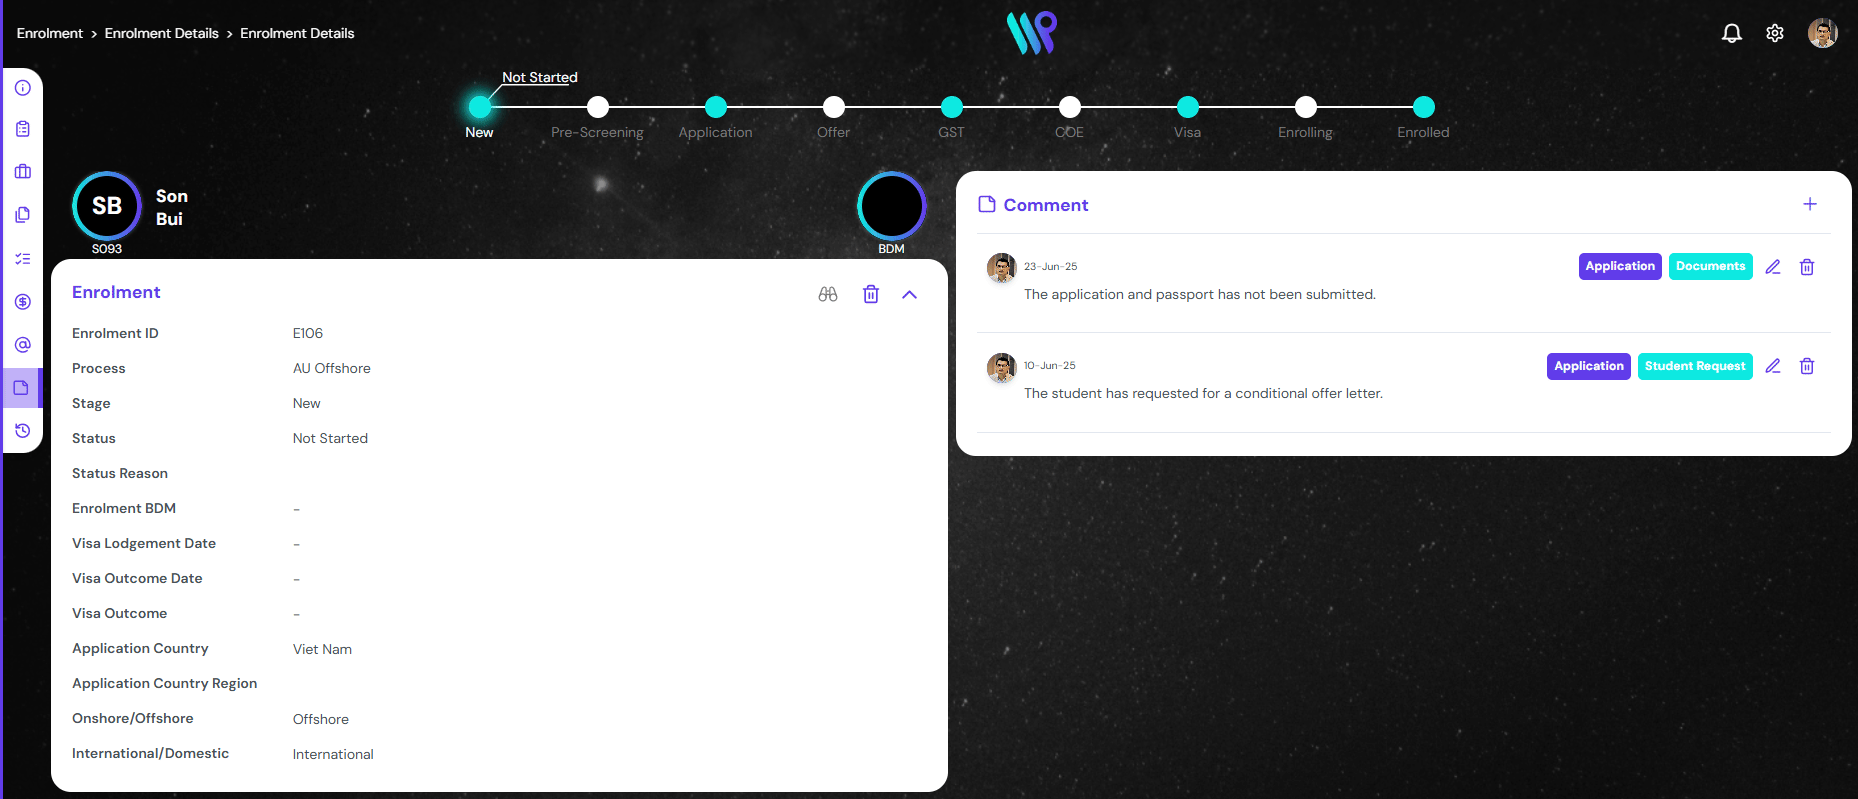Open the user profile avatar menu

[1822, 33]
